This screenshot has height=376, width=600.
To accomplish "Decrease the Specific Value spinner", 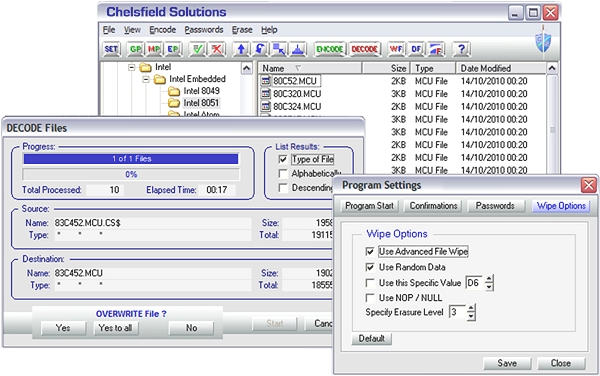I will 489,286.
